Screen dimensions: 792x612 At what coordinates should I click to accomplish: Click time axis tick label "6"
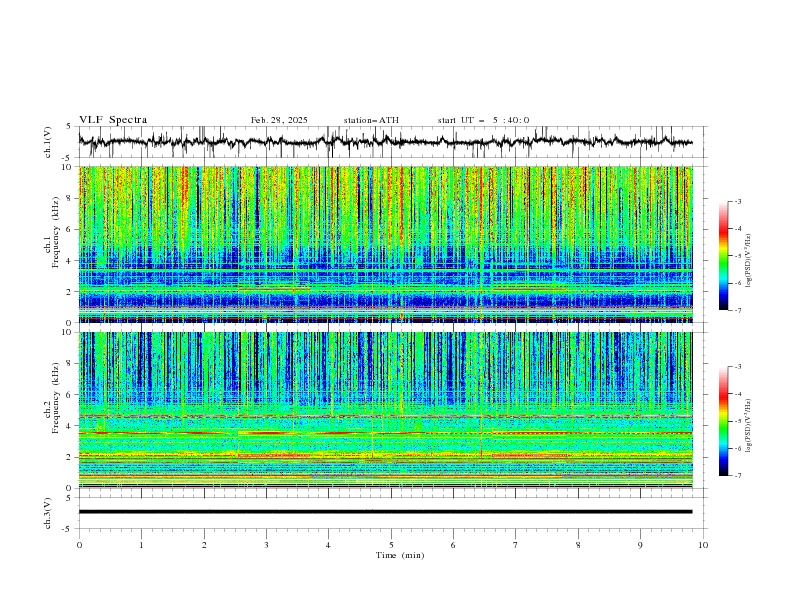[453, 545]
